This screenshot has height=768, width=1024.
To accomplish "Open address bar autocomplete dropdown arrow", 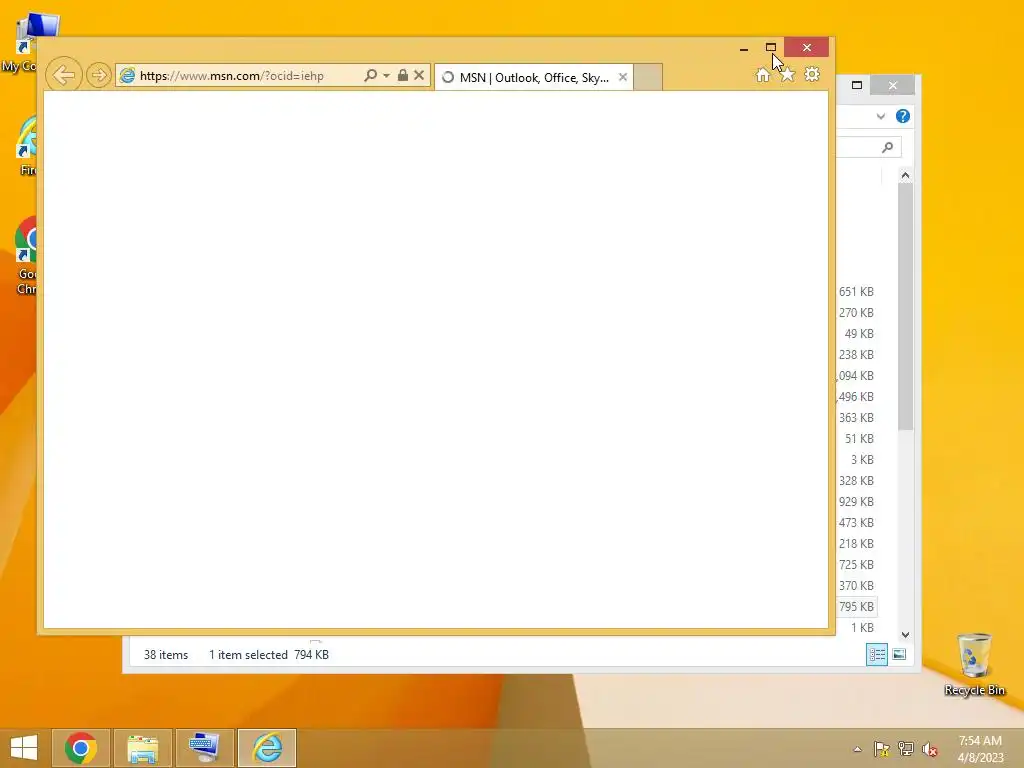I will tap(386, 76).
